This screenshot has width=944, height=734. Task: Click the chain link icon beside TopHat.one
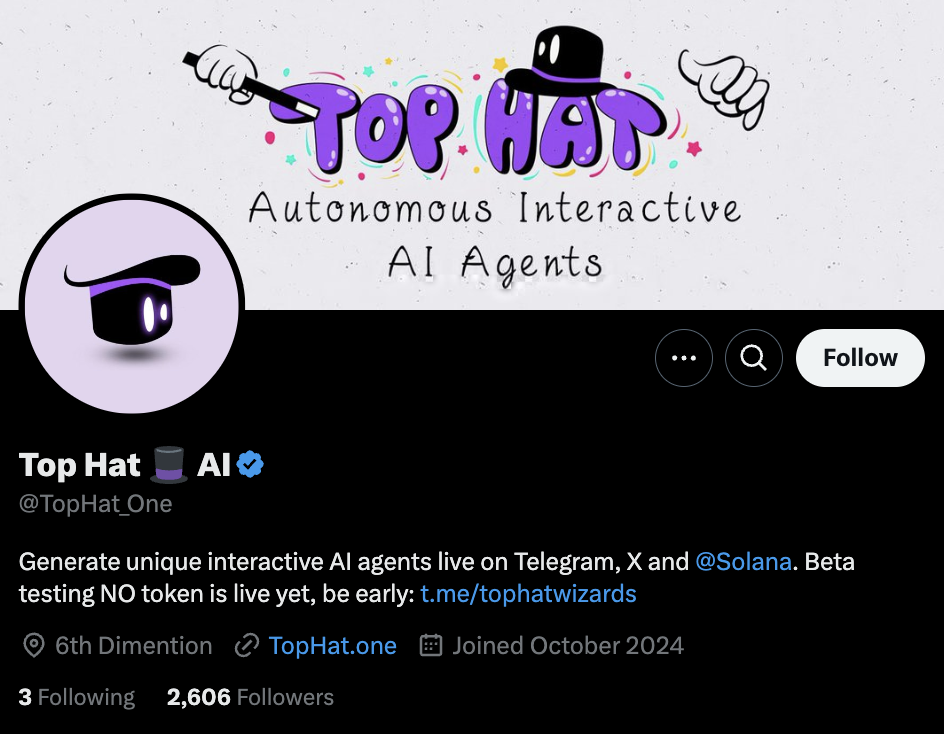point(247,645)
